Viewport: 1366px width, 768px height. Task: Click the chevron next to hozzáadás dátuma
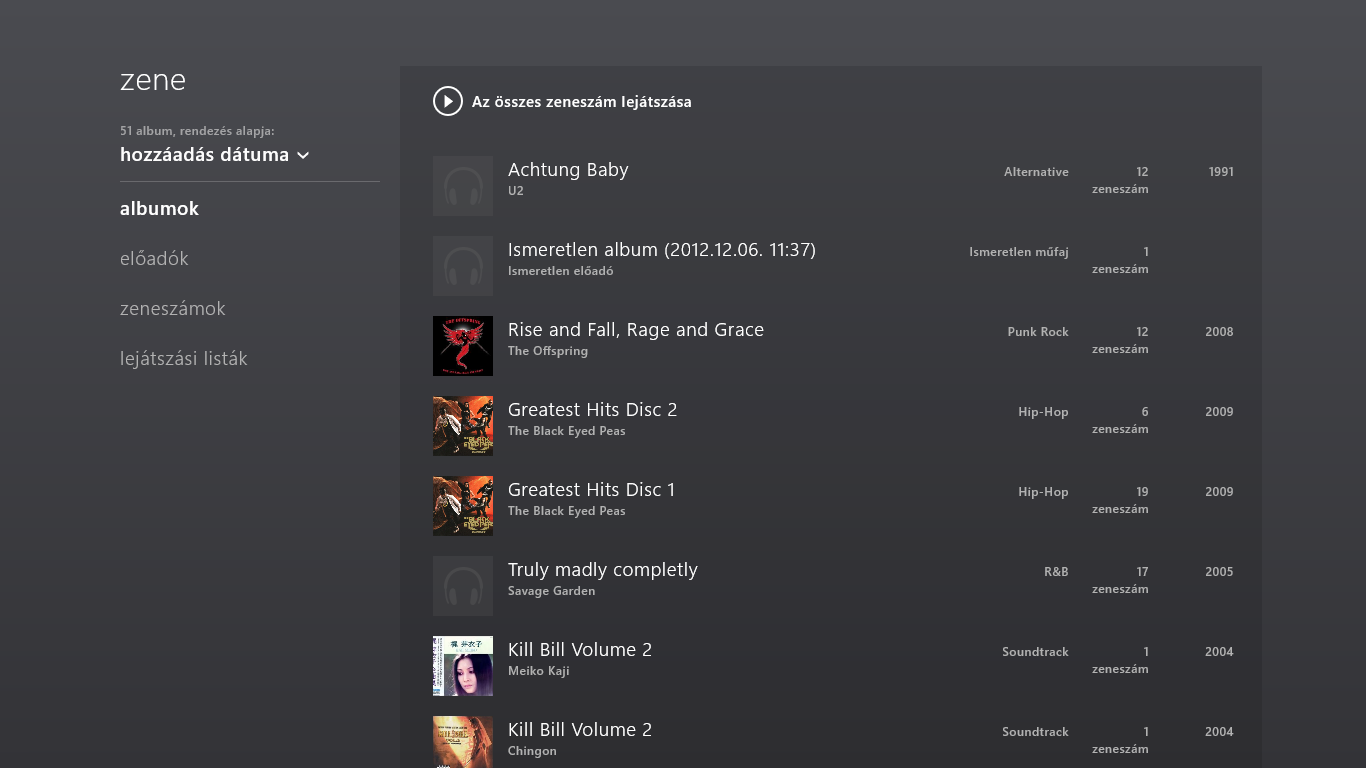point(303,156)
